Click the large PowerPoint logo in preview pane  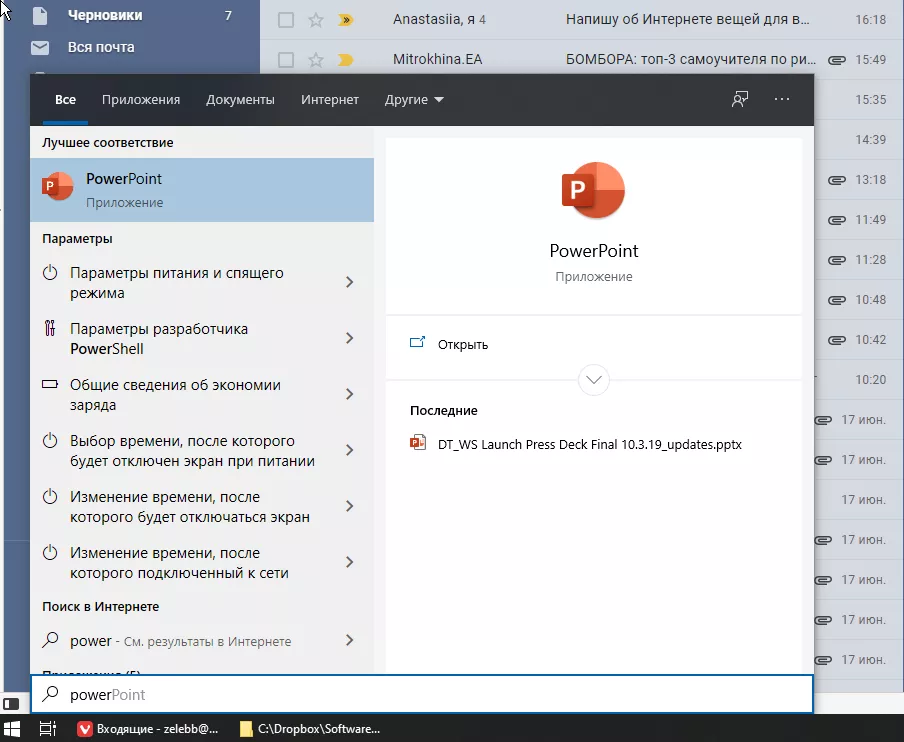point(593,190)
